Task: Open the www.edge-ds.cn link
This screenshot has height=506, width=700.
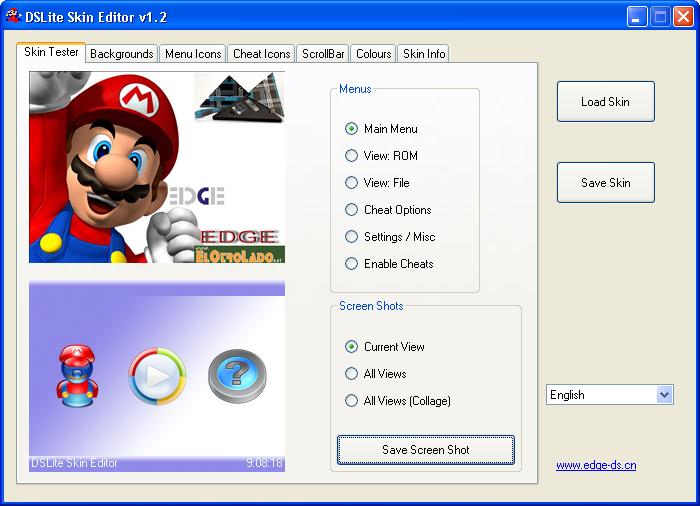Action: point(596,465)
